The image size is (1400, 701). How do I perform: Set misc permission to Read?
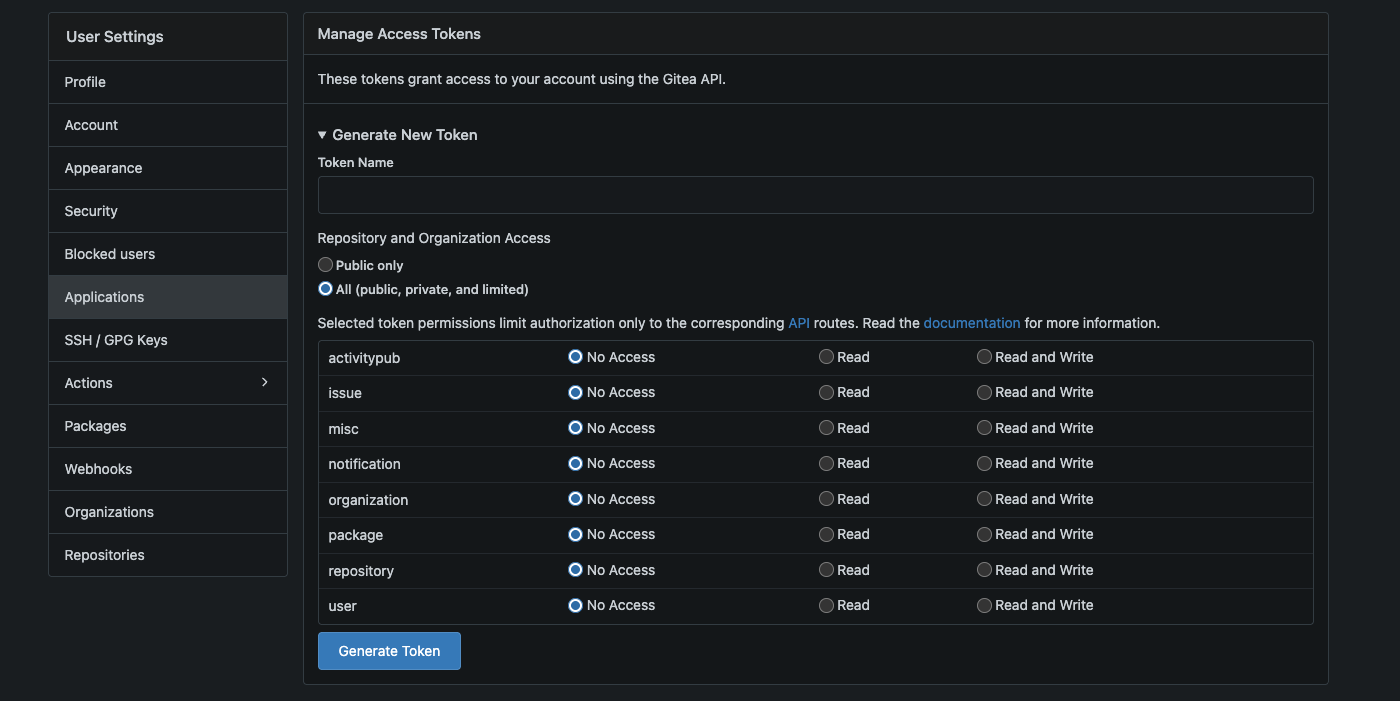click(826, 428)
